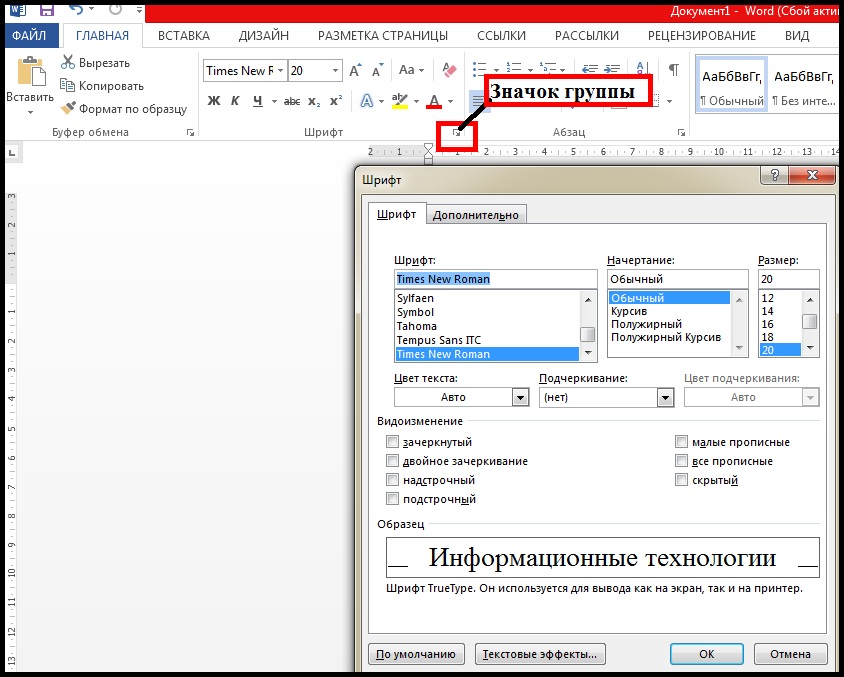Open the Буфер обмена group dialog launcher
This screenshot has height=677, width=844.
click(x=190, y=132)
